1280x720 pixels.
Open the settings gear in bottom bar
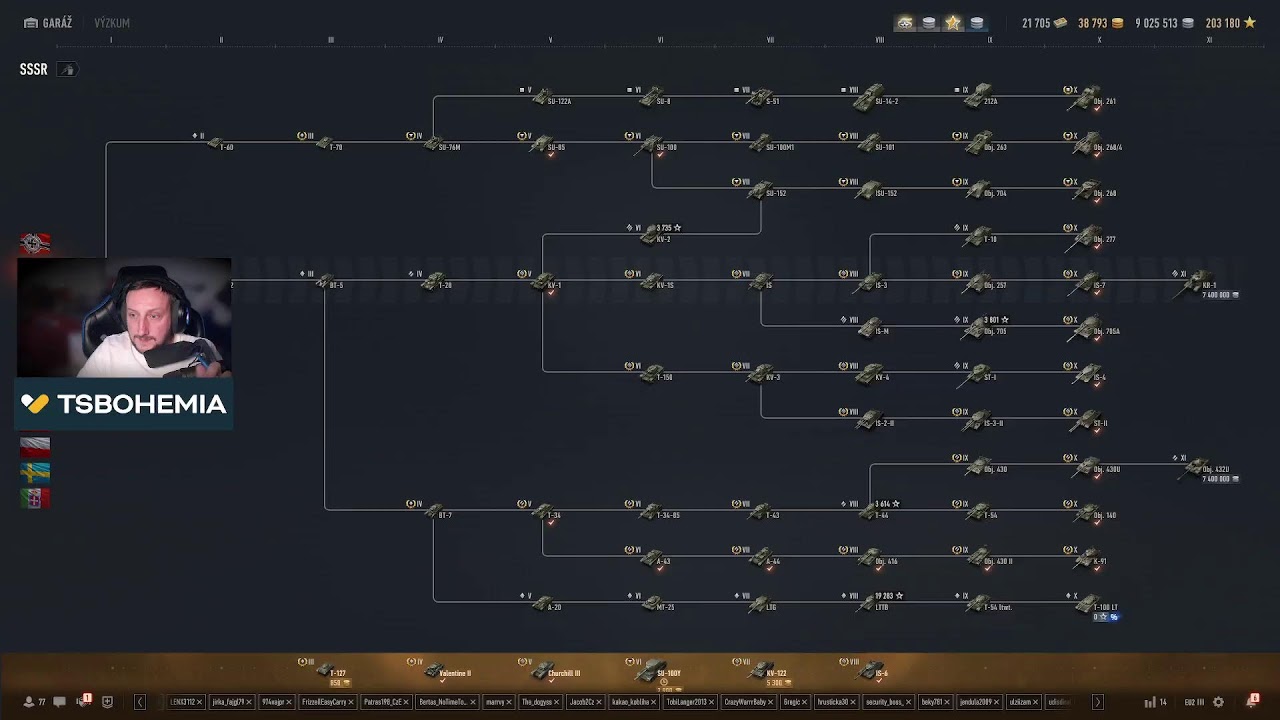point(1218,702)
